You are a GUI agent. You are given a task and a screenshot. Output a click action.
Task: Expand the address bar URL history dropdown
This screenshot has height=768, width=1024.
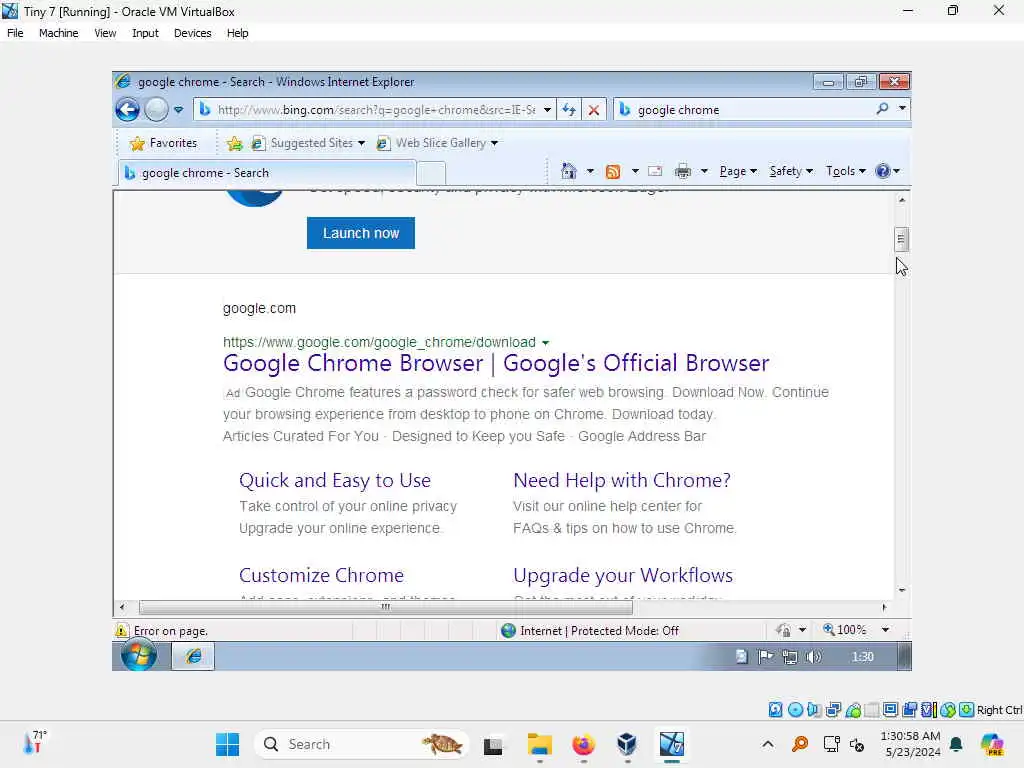click(x=547, y=110)
